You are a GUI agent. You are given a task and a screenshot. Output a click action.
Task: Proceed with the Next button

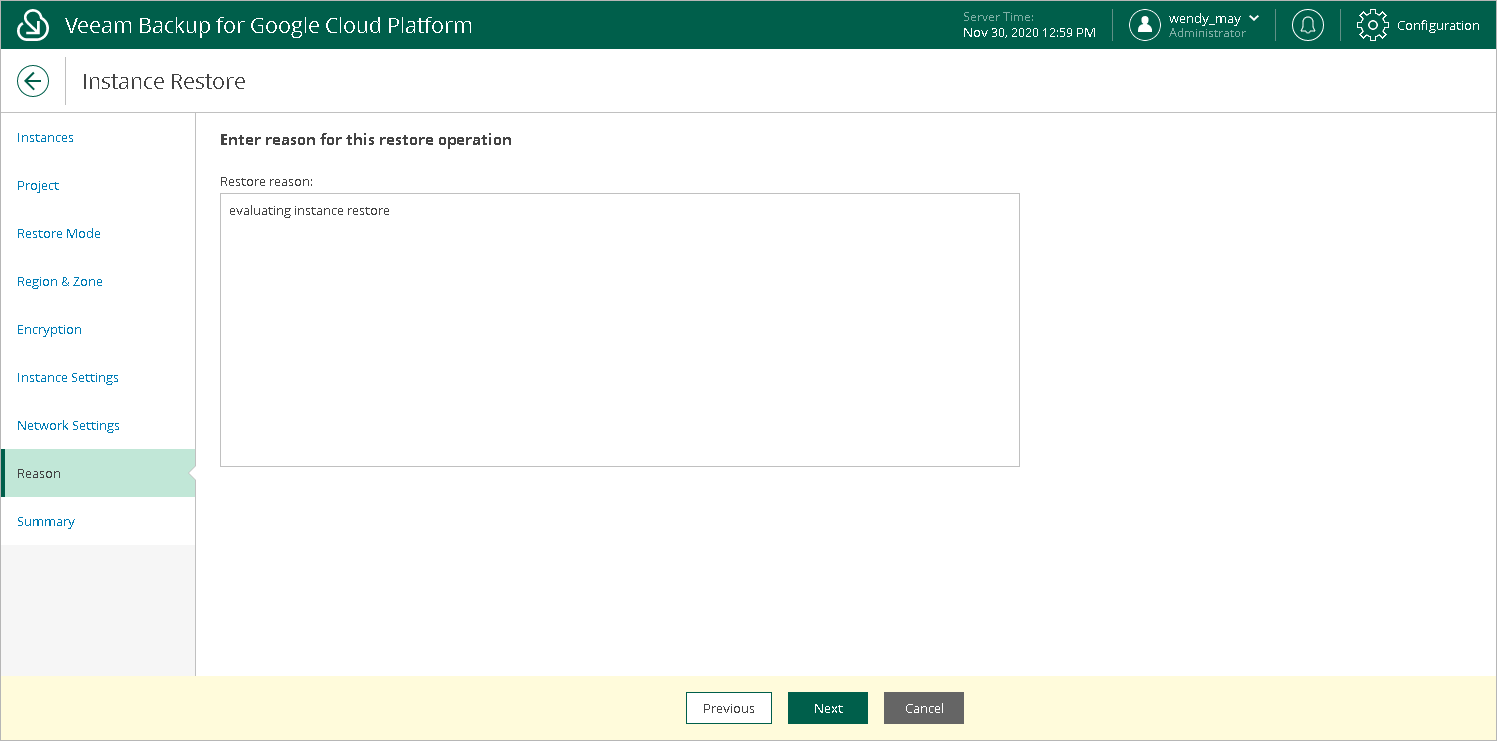(x=828, y=708)
